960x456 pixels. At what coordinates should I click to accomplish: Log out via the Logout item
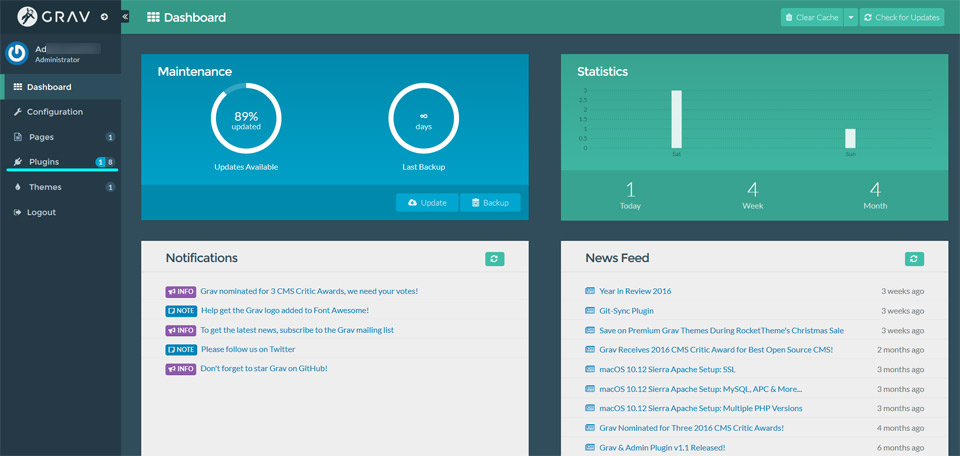(x=61, y=212)
